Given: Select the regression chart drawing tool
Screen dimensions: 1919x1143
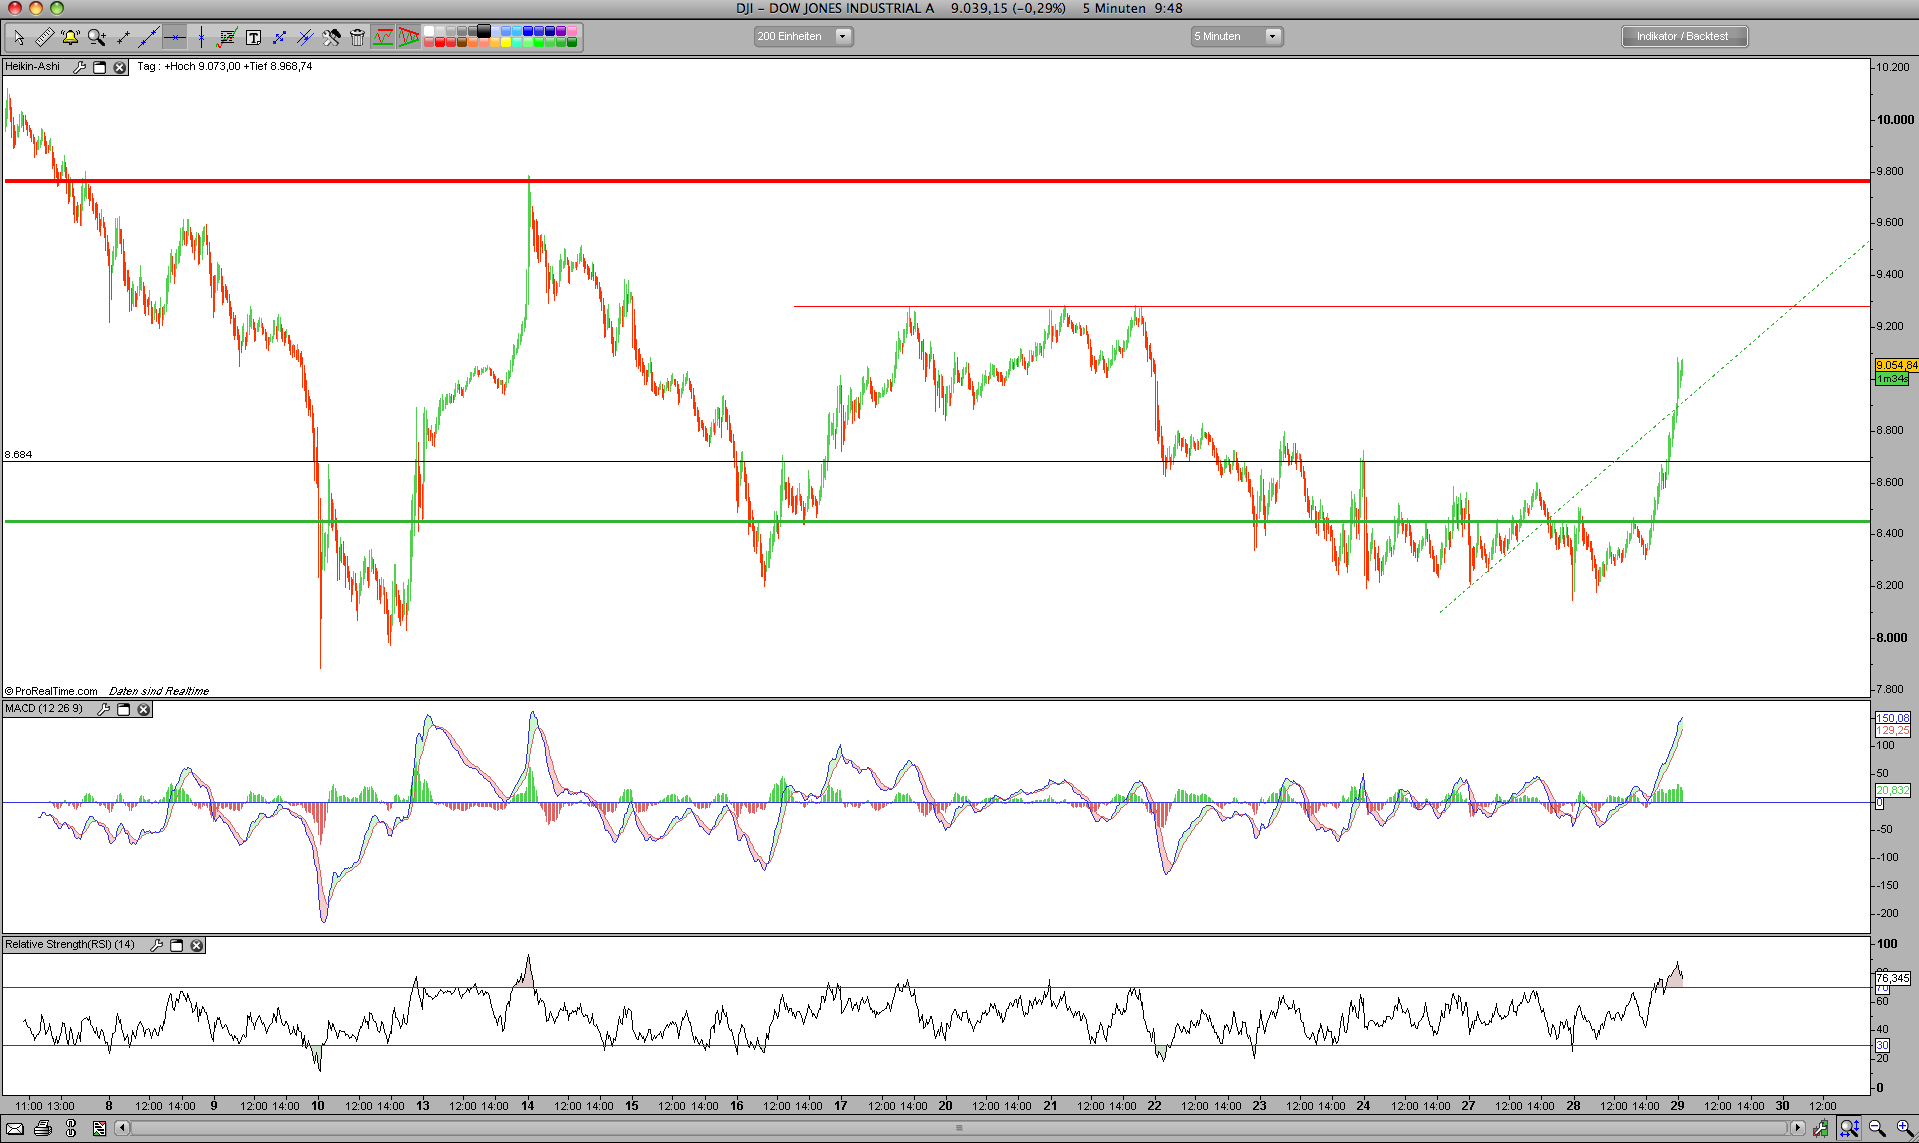Looking at the screenshot, I should (227, 38).
